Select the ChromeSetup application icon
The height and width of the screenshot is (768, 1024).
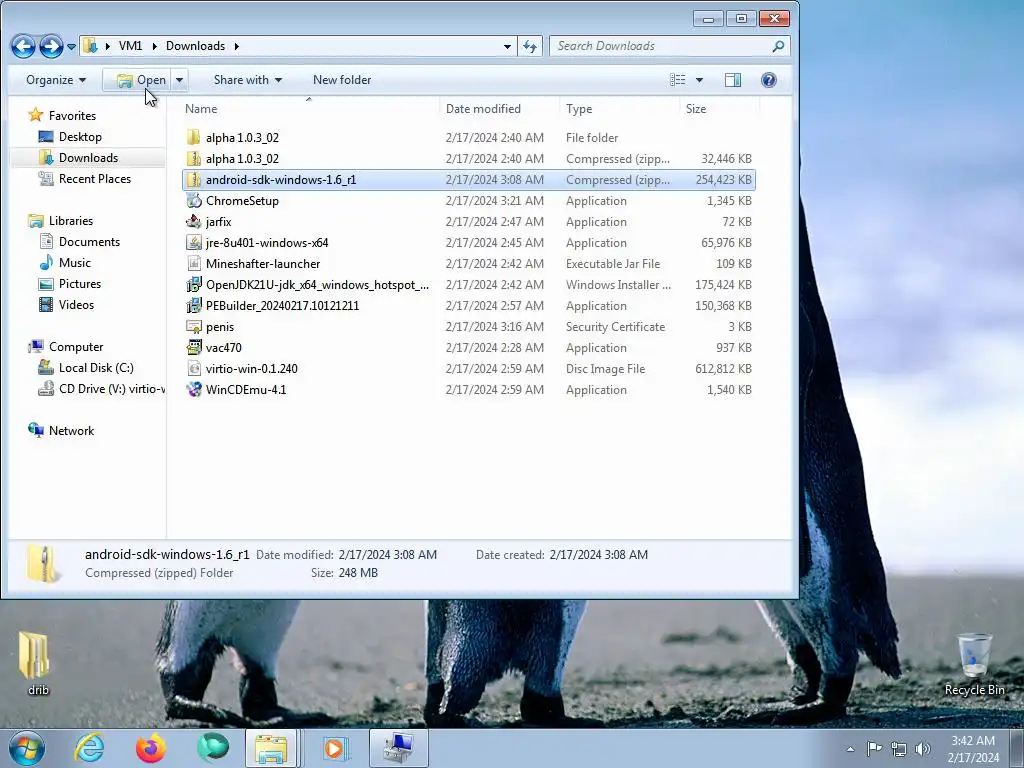pyautogui.click(x=193, y=200)
